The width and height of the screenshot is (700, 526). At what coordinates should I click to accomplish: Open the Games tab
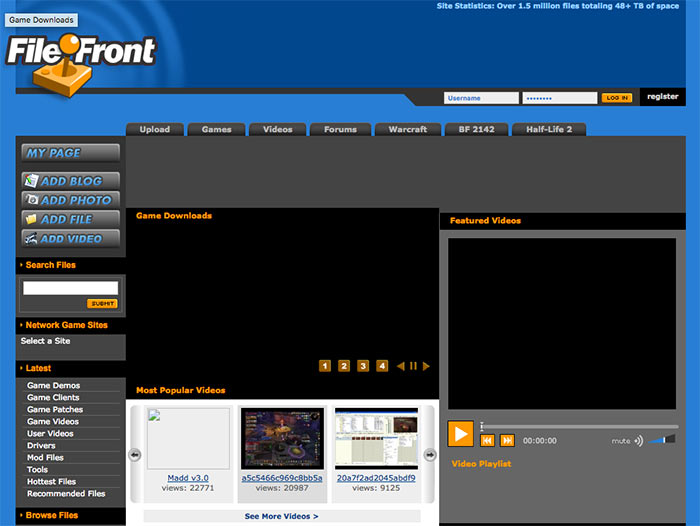tap(217, 129)
